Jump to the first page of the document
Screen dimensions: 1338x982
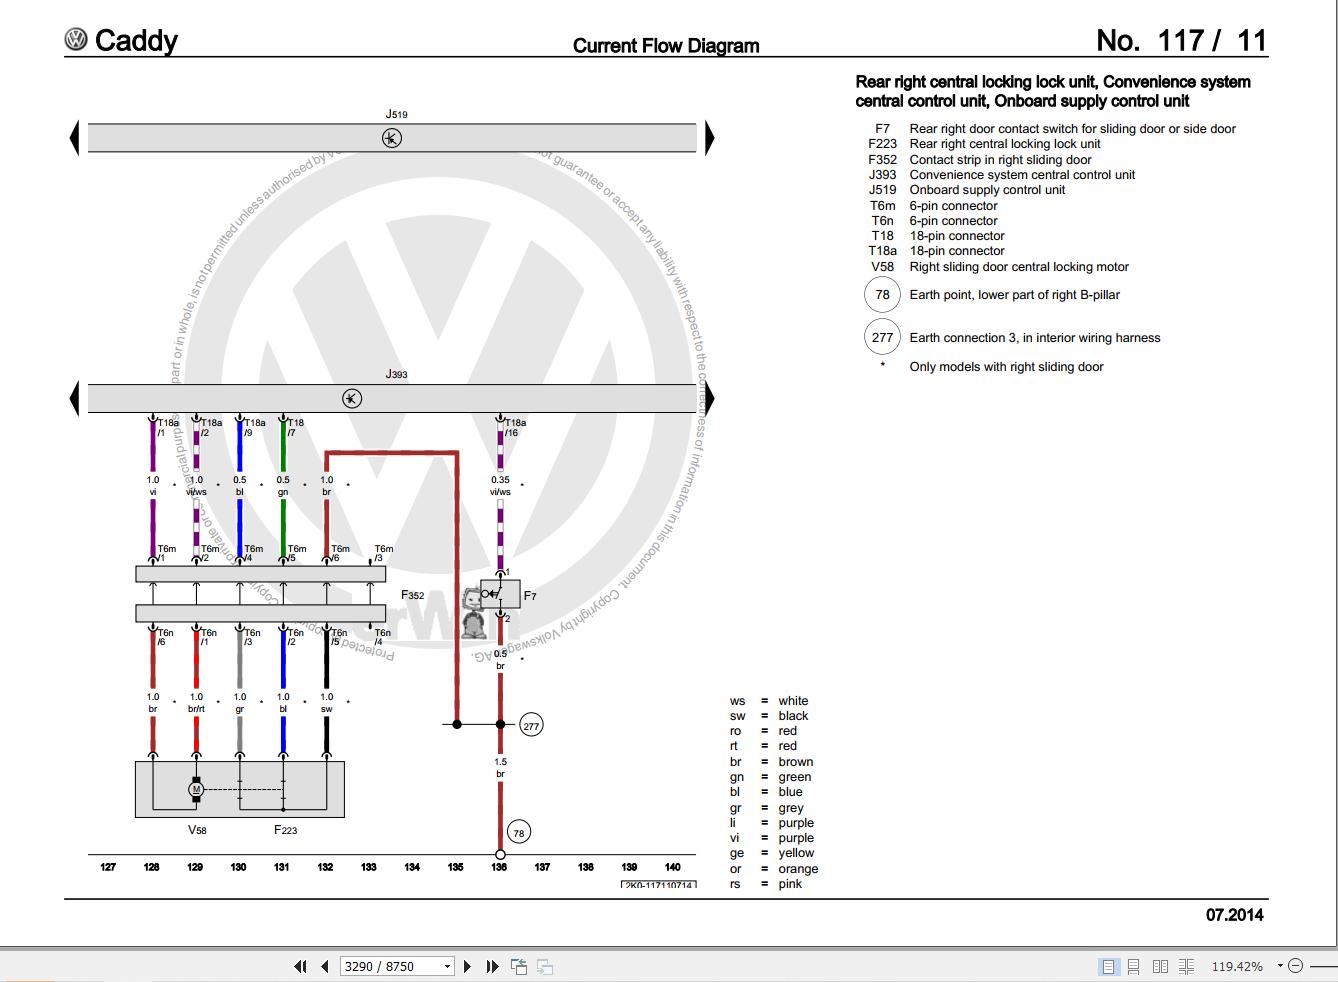click(301, 966)
